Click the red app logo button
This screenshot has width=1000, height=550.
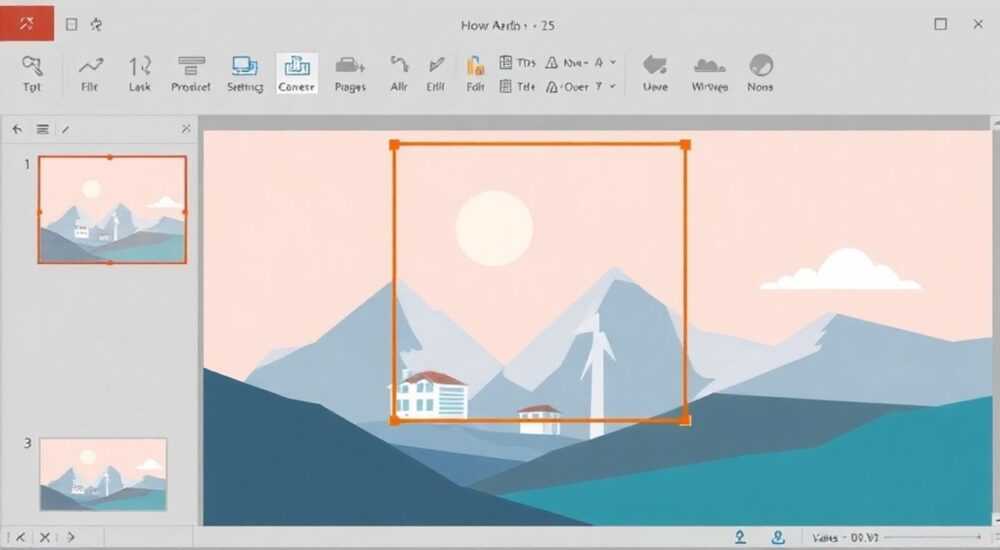tap(27, 24)
